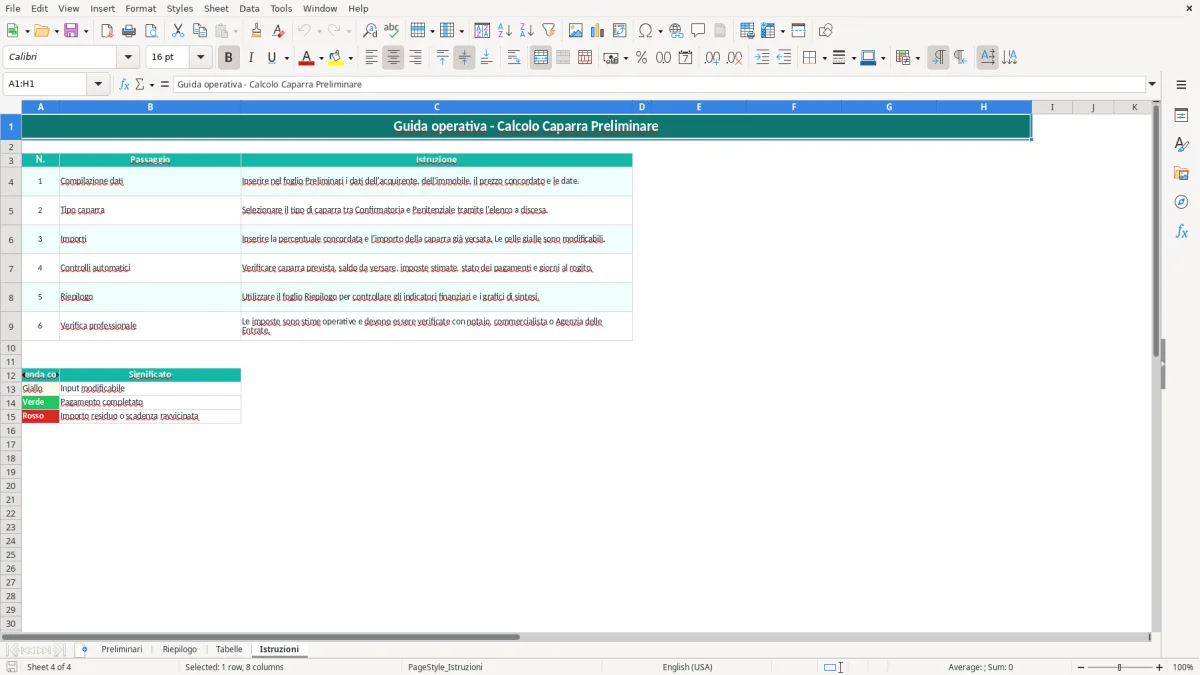1200x675 pixels.
Task: Click the sidebar settings hamburger button
Action: click(x=1181, y=85)
